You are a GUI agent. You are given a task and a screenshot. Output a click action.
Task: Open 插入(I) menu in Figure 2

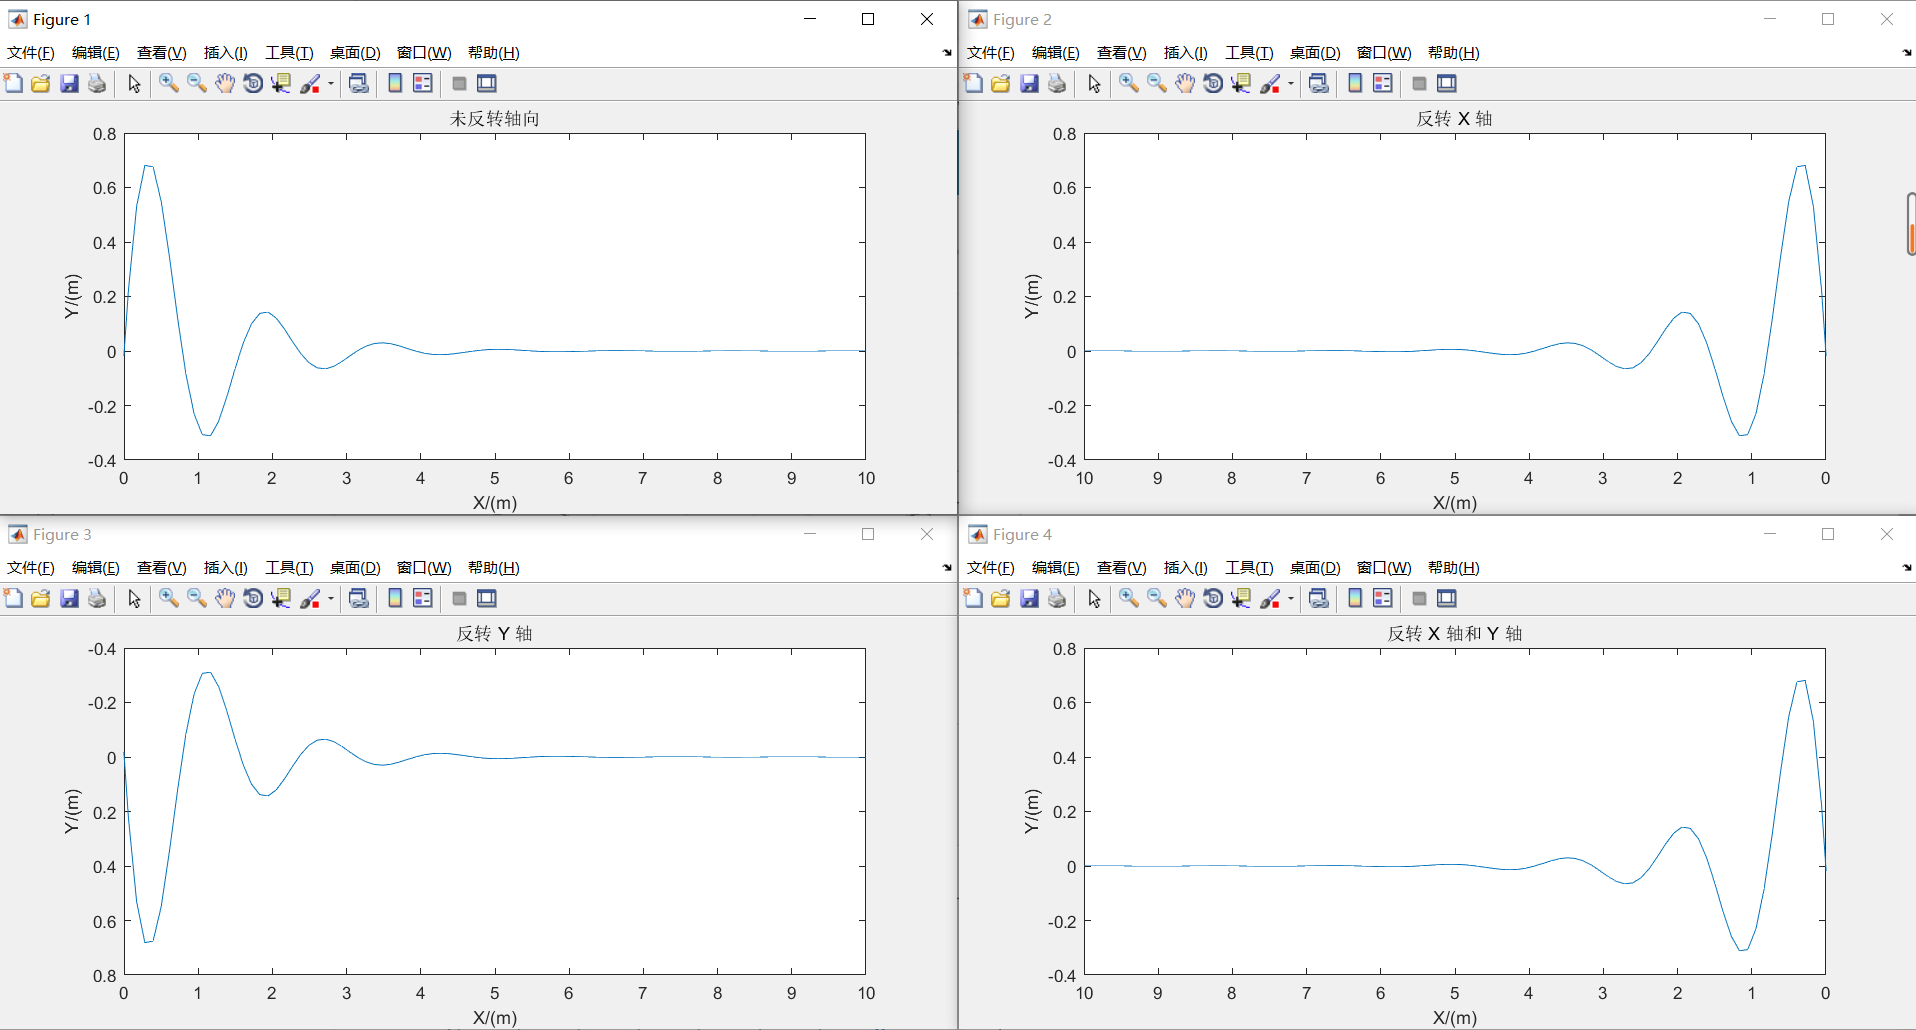point(1185,53)
